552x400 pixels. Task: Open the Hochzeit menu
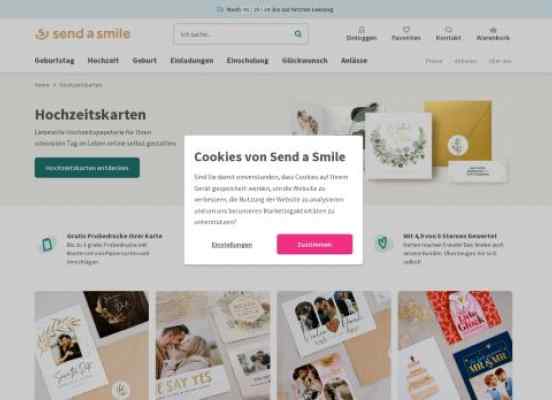tap(103, 61)
